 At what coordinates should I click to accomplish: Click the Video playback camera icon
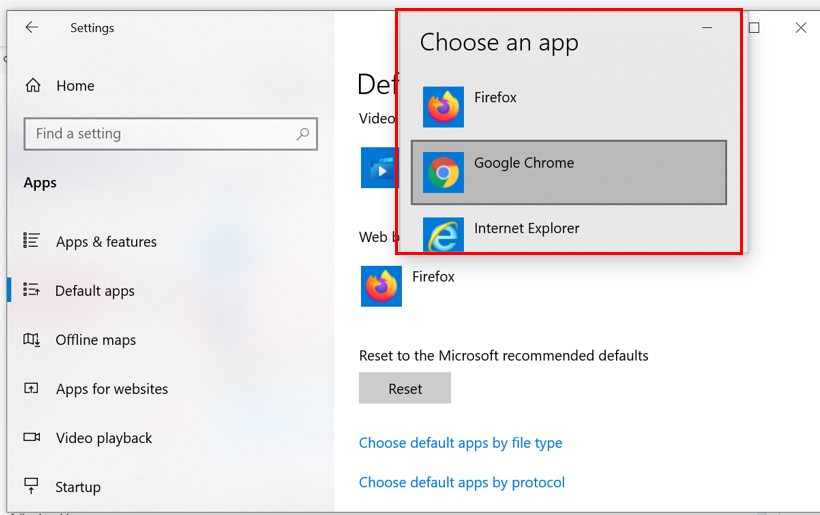(31, 437)
